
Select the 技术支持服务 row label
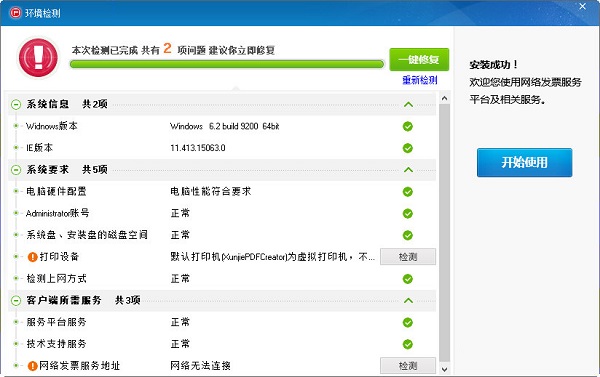point(56,344)
